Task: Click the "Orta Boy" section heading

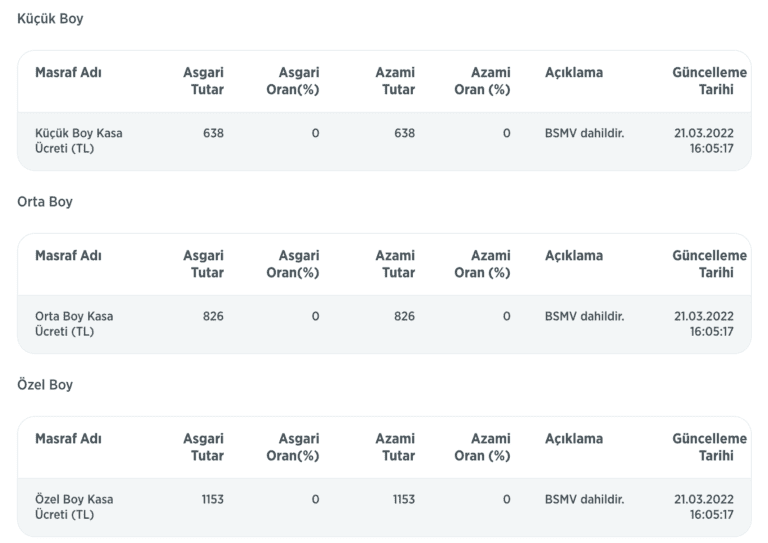Action: point(45,202)
